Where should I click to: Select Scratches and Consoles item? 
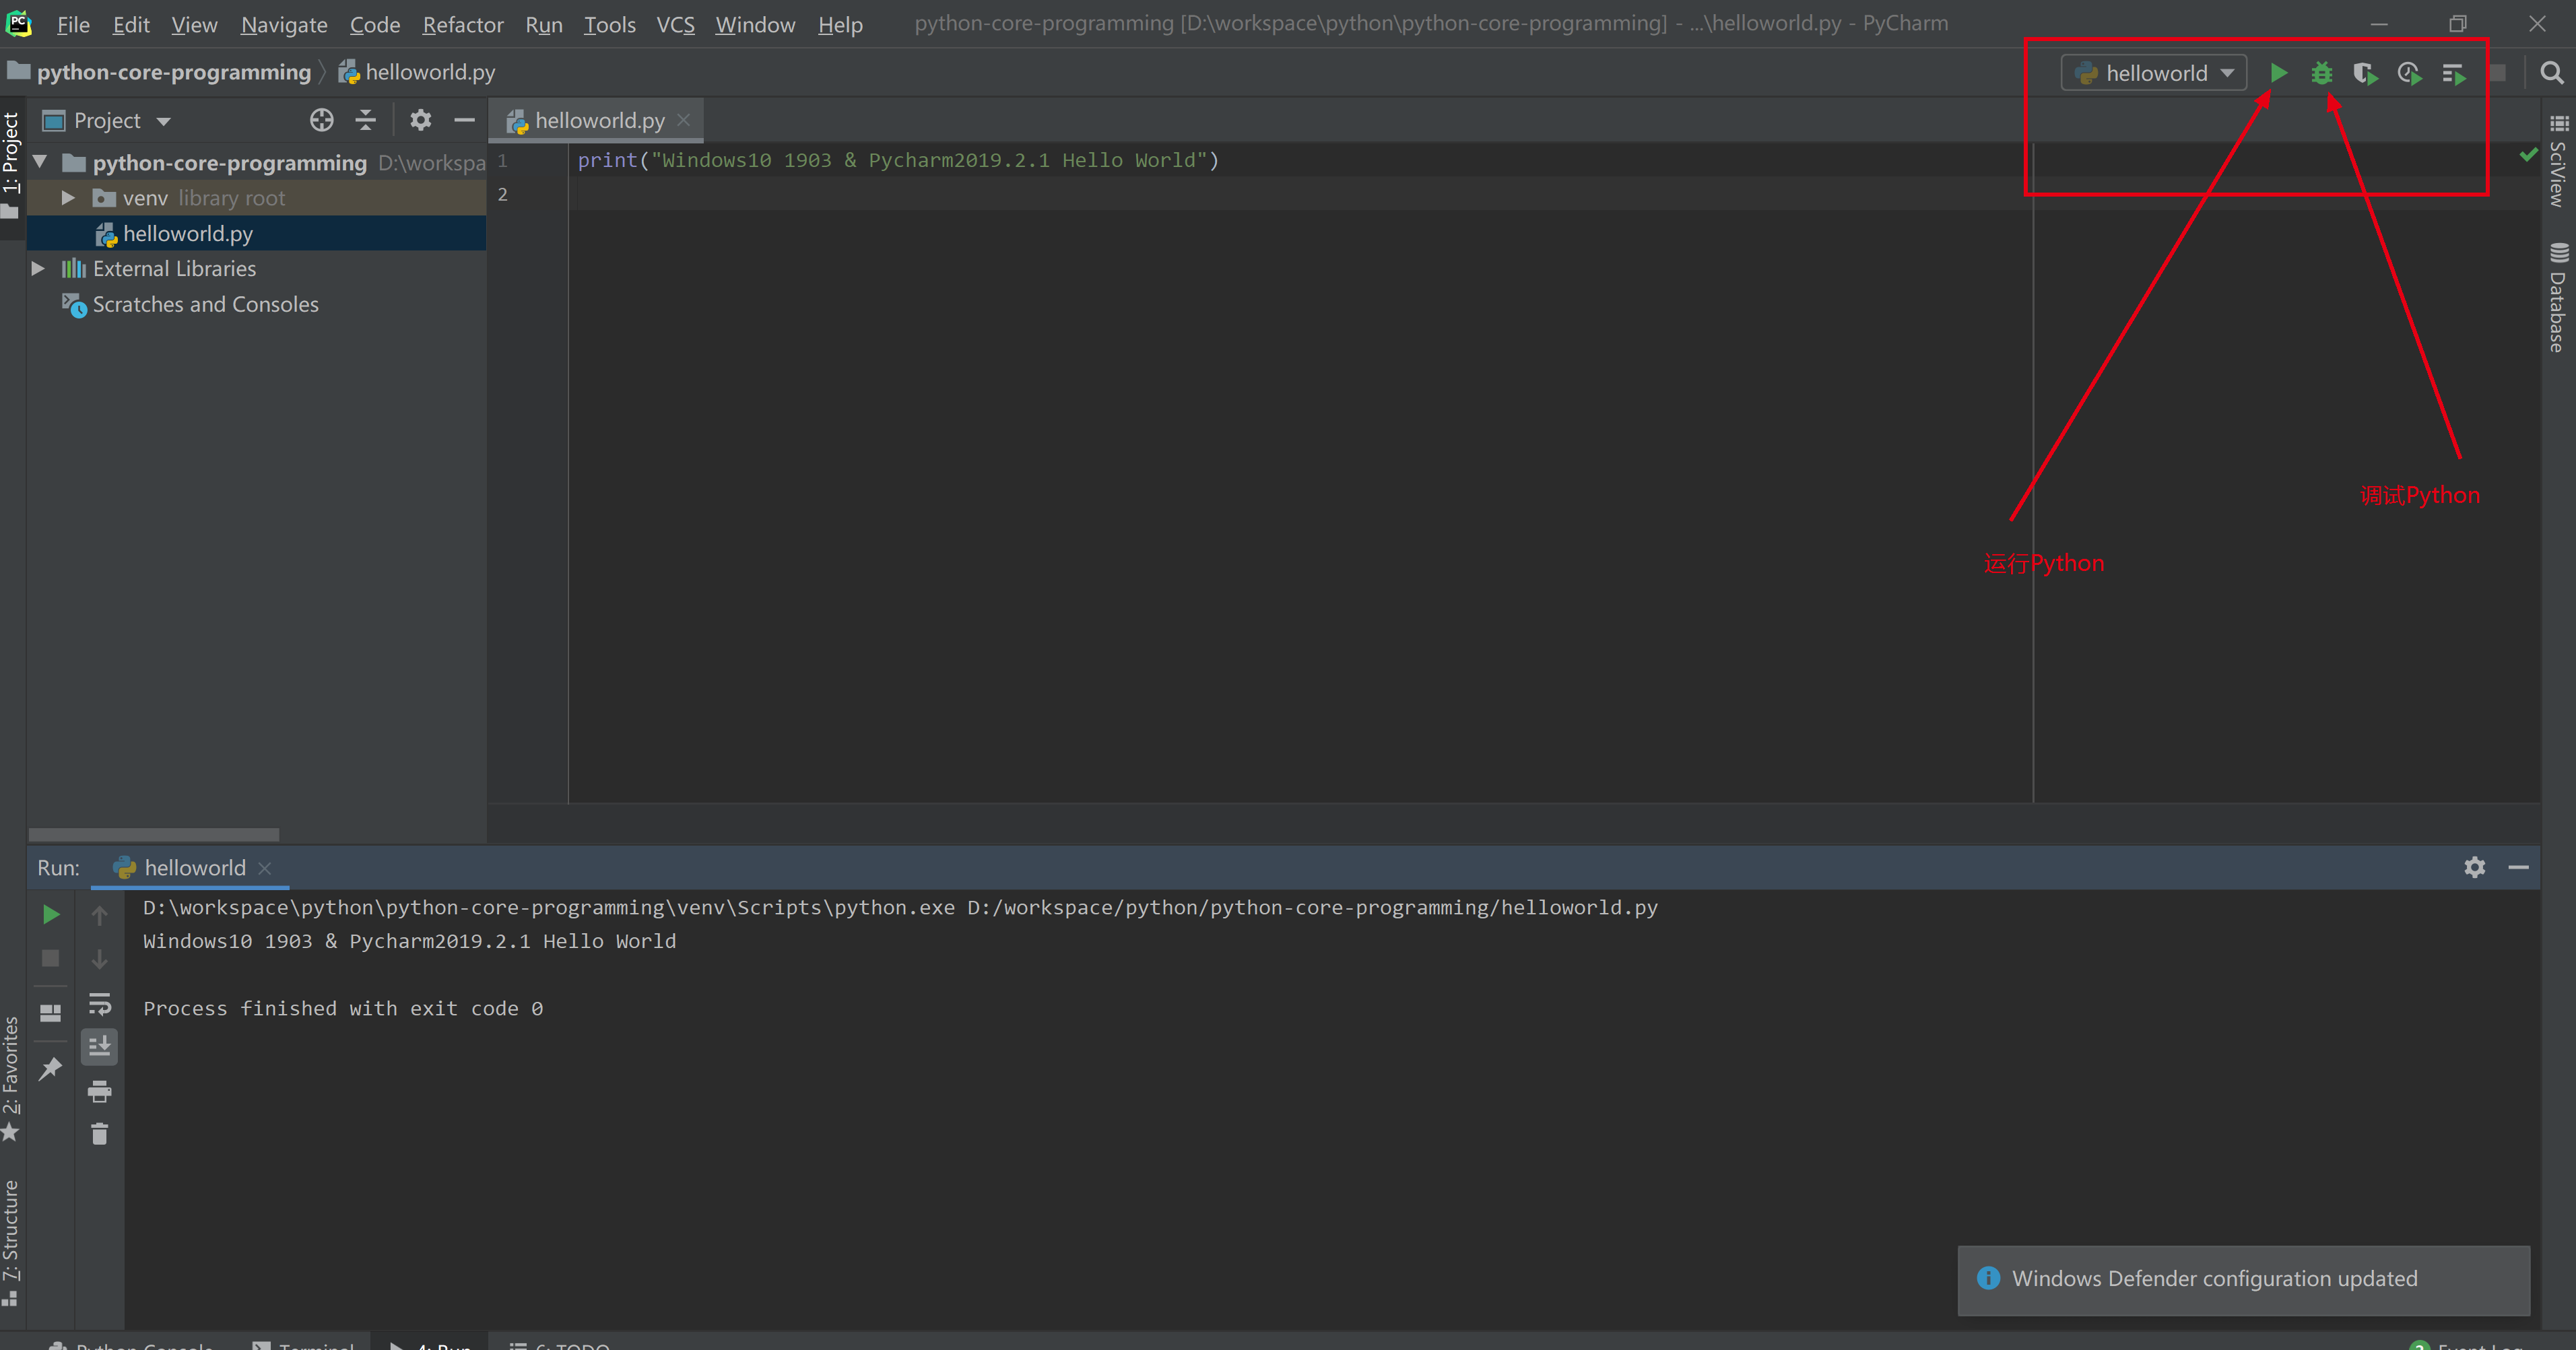(x=205, y=304)
